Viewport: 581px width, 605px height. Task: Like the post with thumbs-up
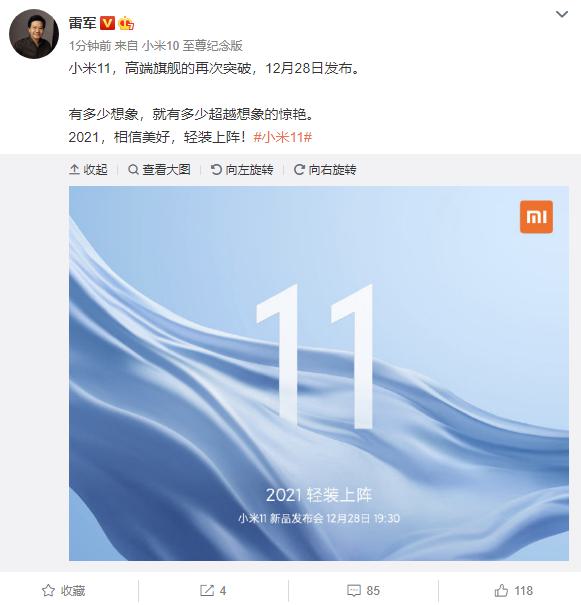coord(513,590)
